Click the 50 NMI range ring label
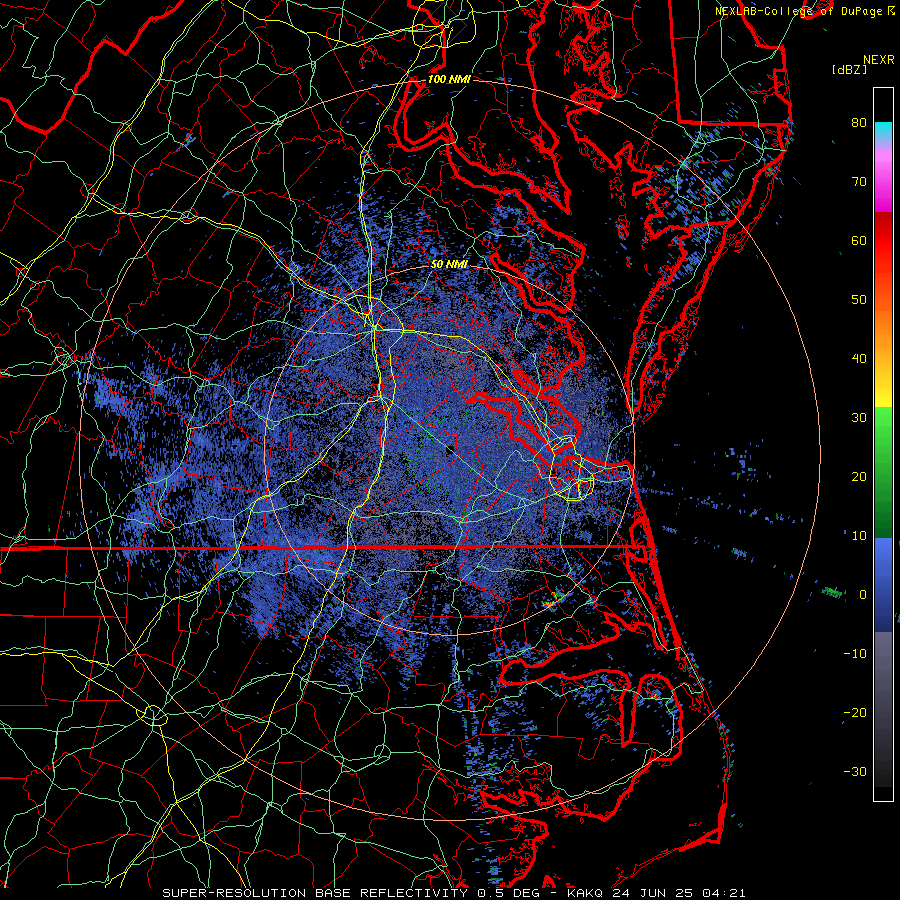The height and width of the screenshot is (900, 900). (x=449, y=265)
